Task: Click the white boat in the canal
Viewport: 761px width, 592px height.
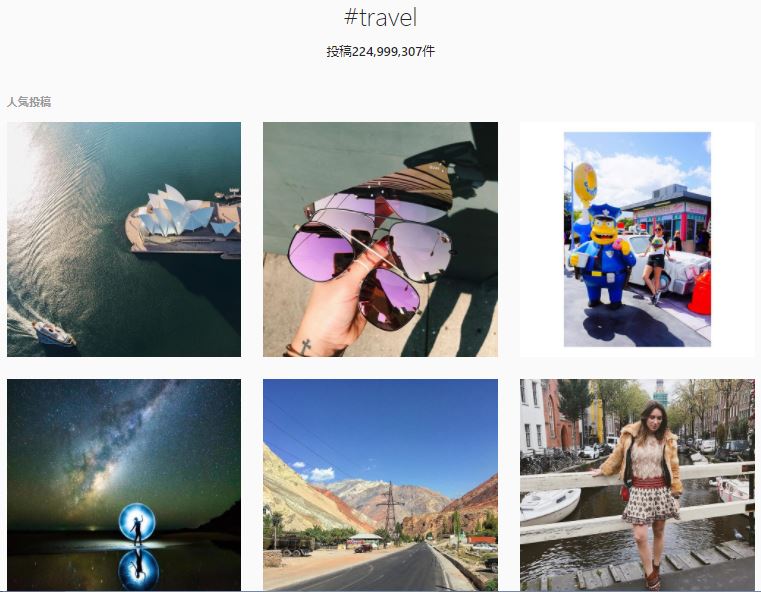Action: click(x=550, y=506)
